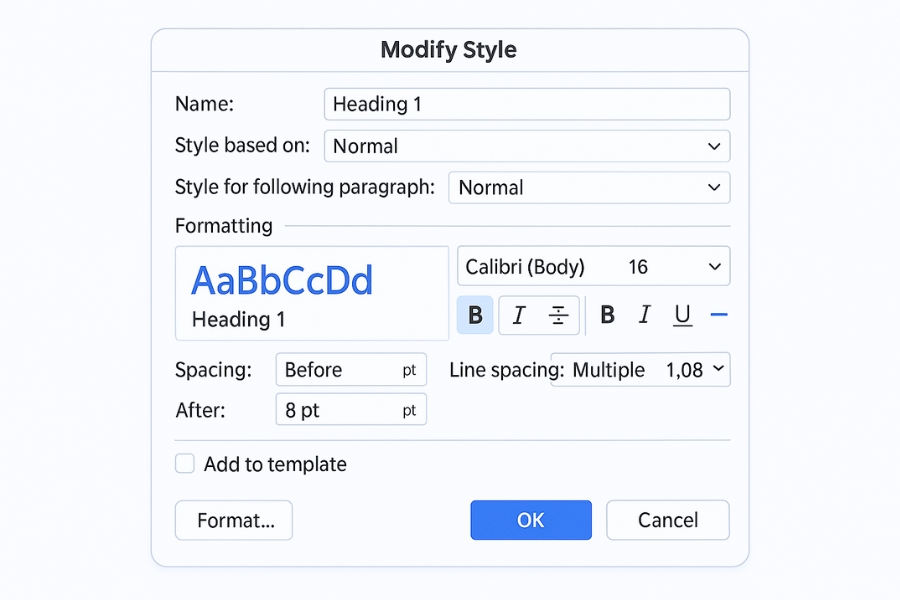This screenshot has width=900, height=600.
Task: Open the Style for following paragraph dropdown
Action: point(589,187)
